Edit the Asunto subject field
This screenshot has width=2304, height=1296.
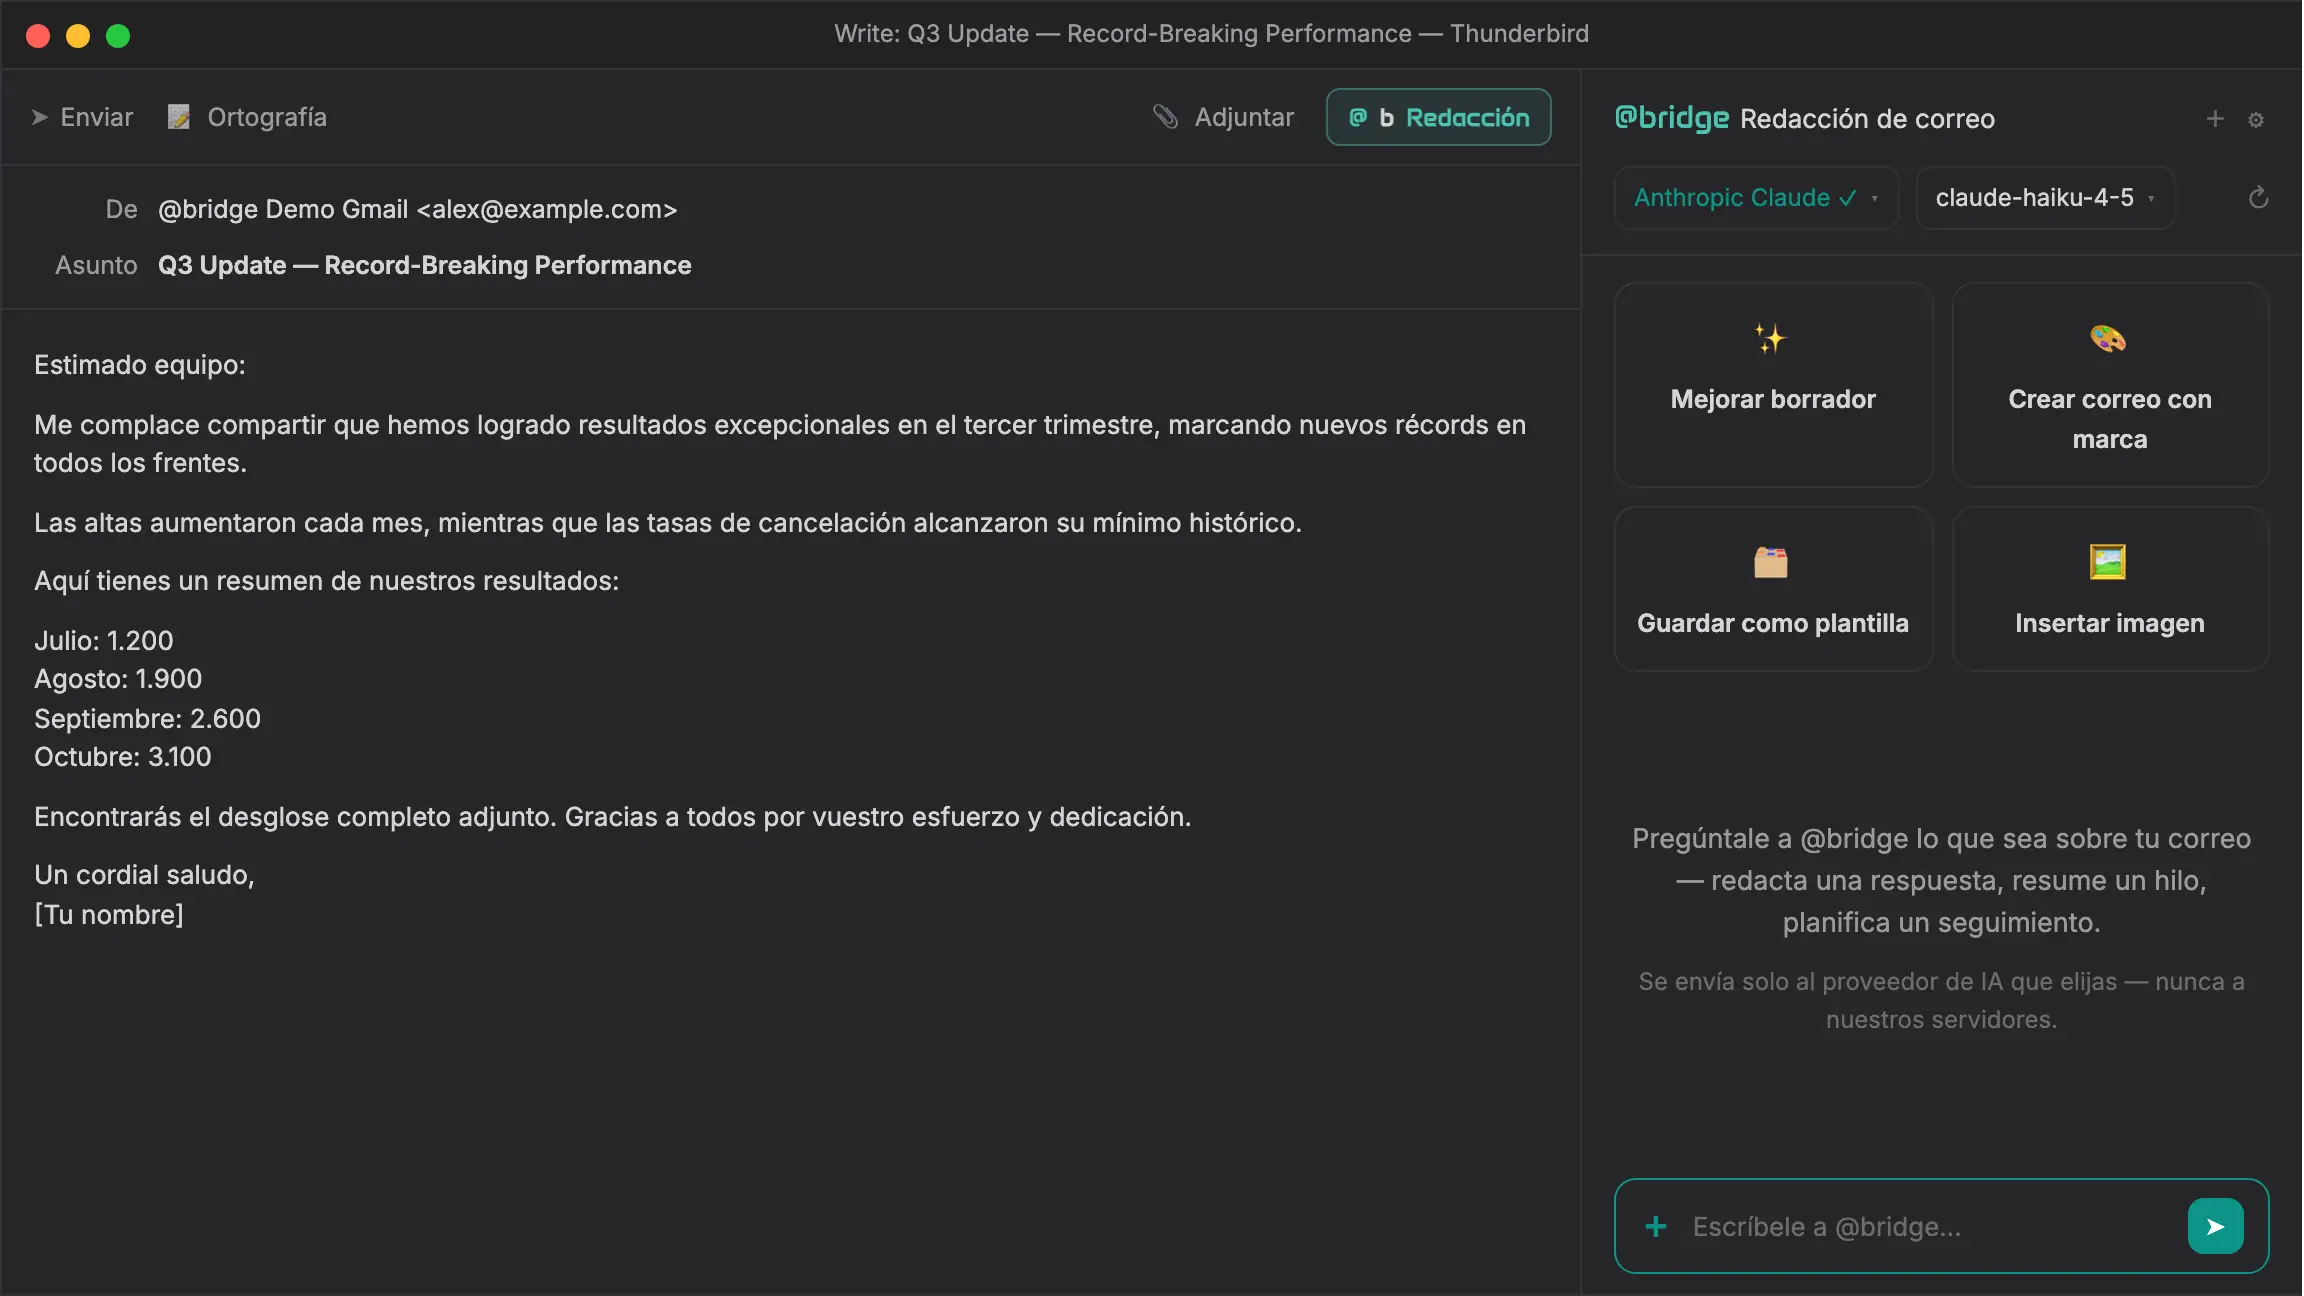(425, 265)
